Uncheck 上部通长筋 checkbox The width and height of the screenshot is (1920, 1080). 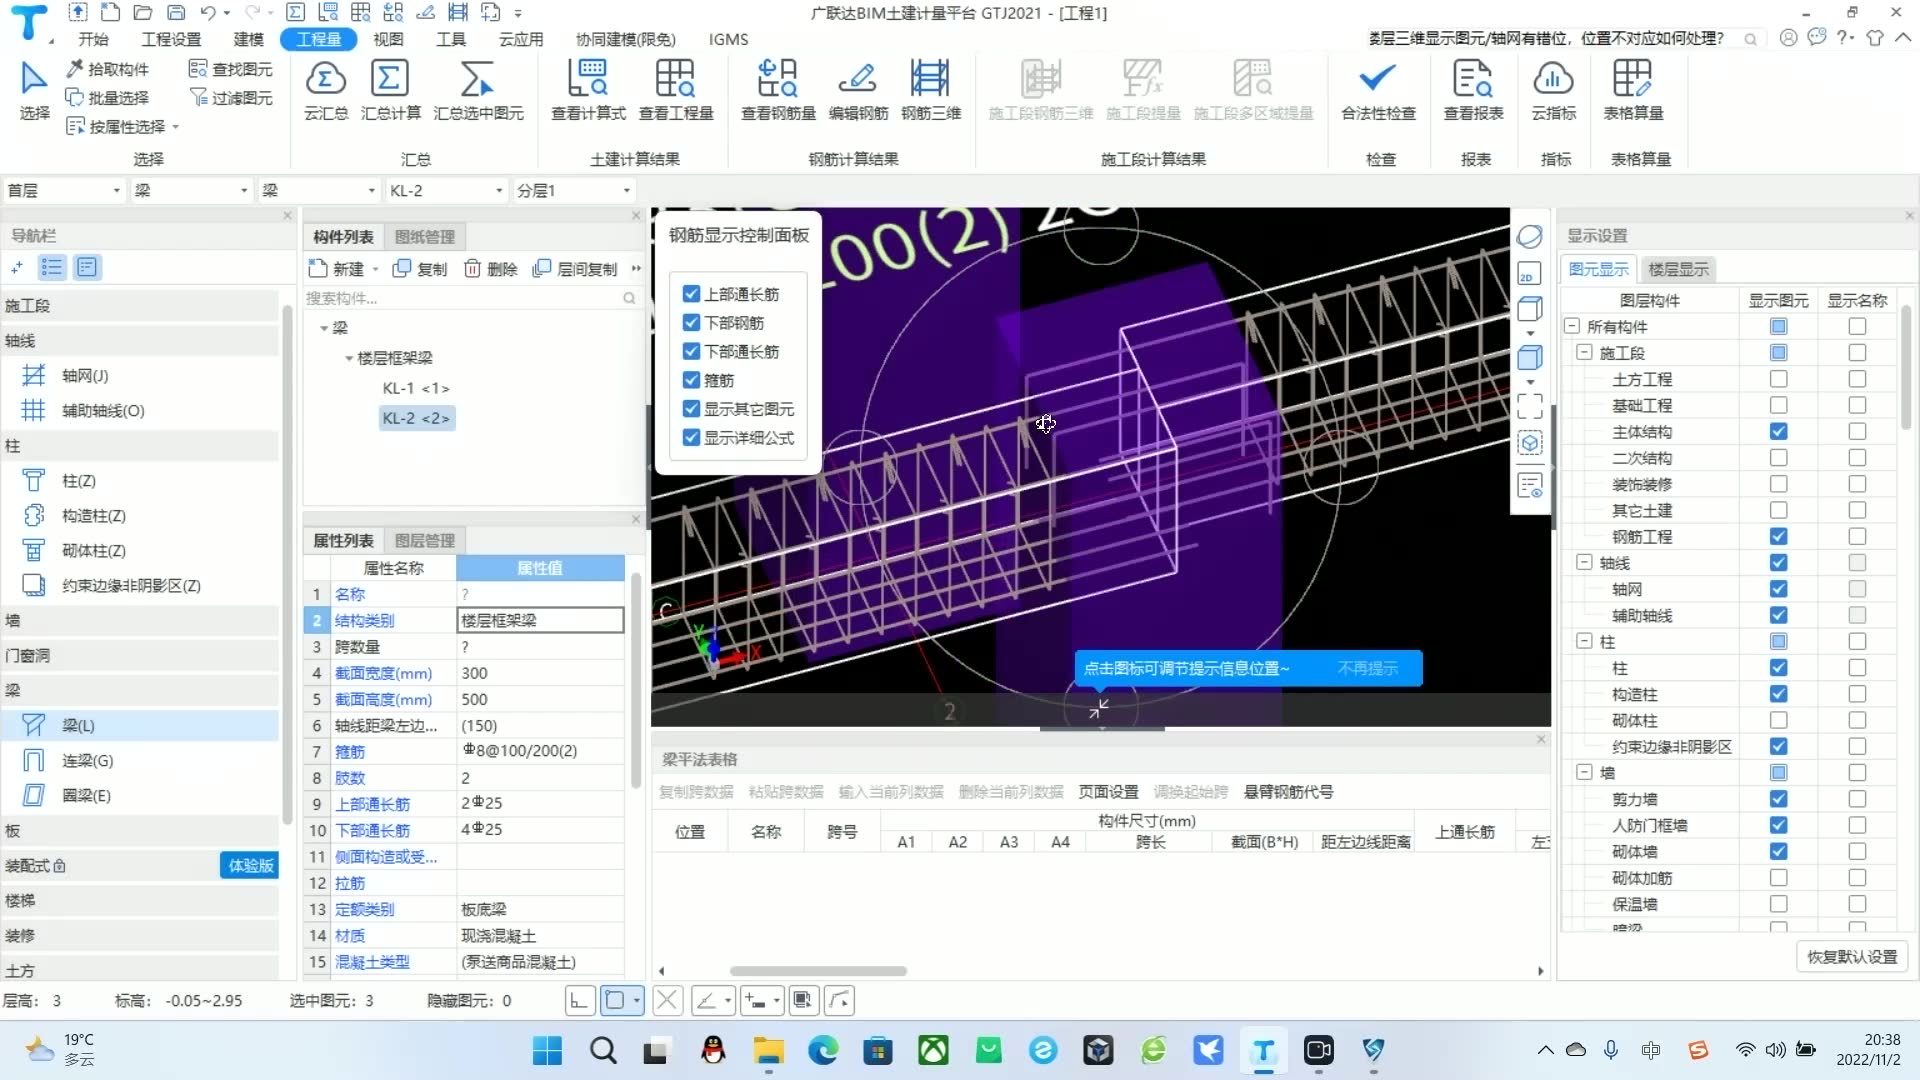click(691, 294)
